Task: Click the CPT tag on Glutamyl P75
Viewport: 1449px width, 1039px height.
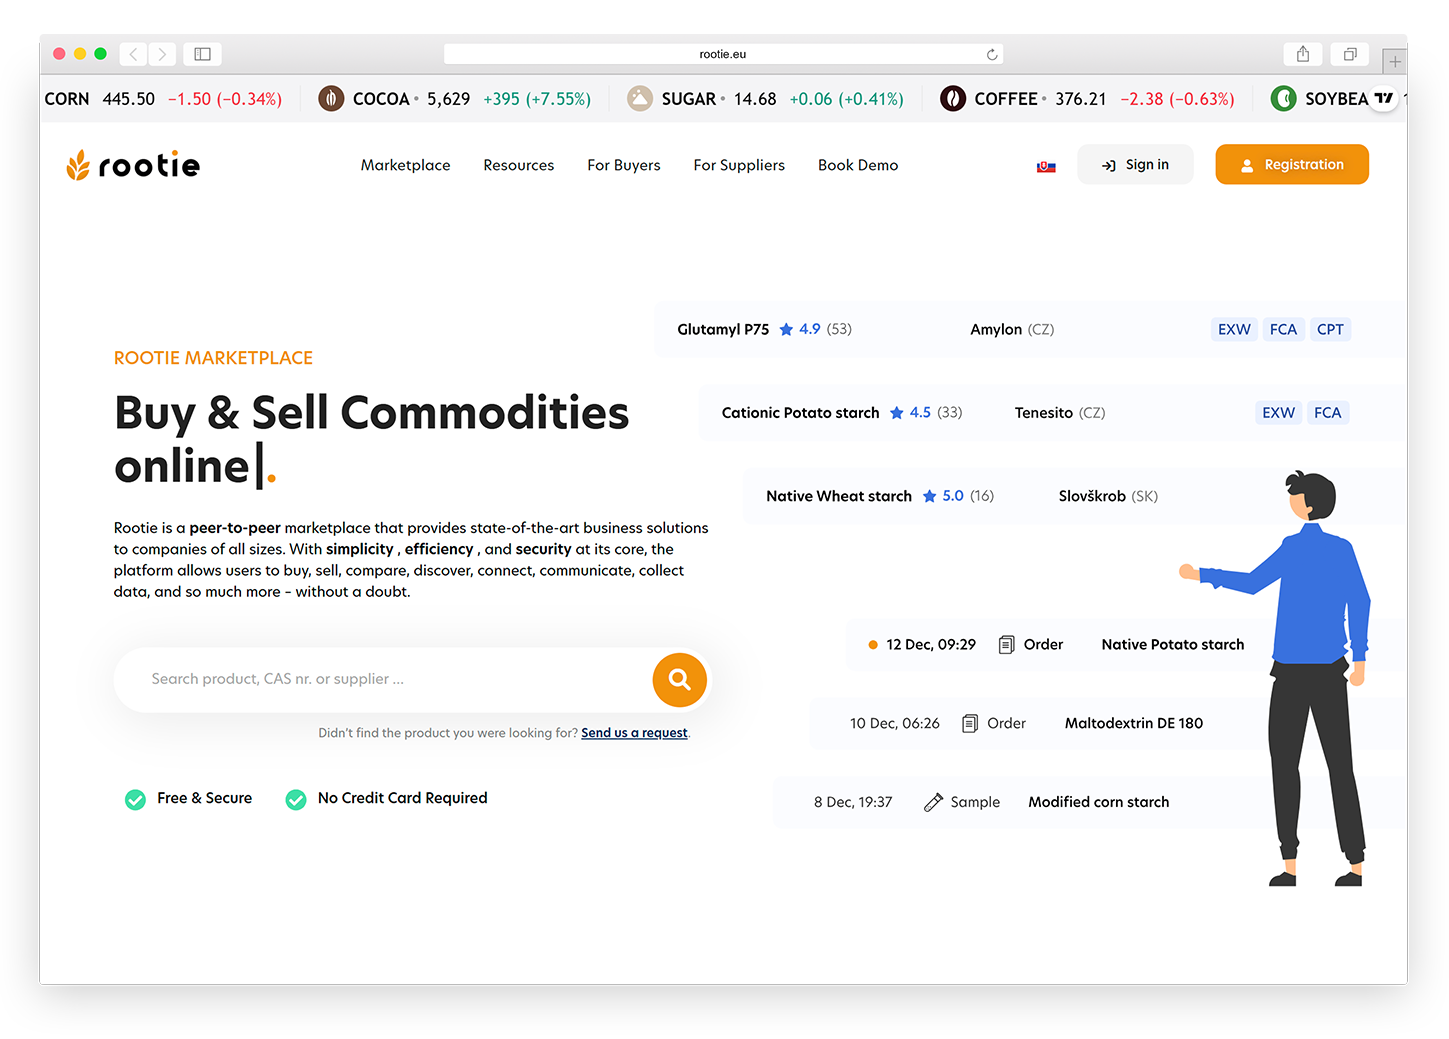Action: (x=1329, y=329)
